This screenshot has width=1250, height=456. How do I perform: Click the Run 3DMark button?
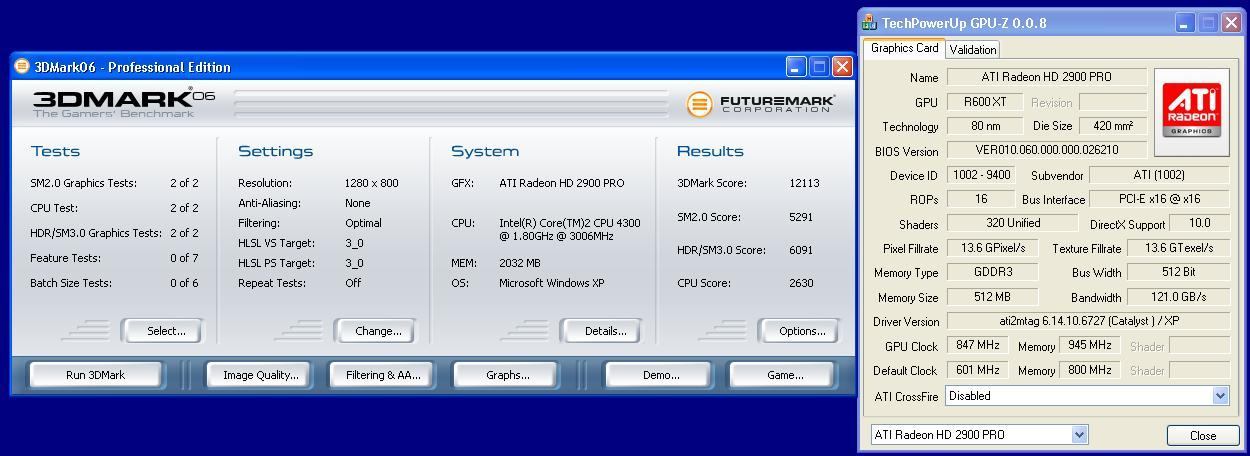[95, 375]
